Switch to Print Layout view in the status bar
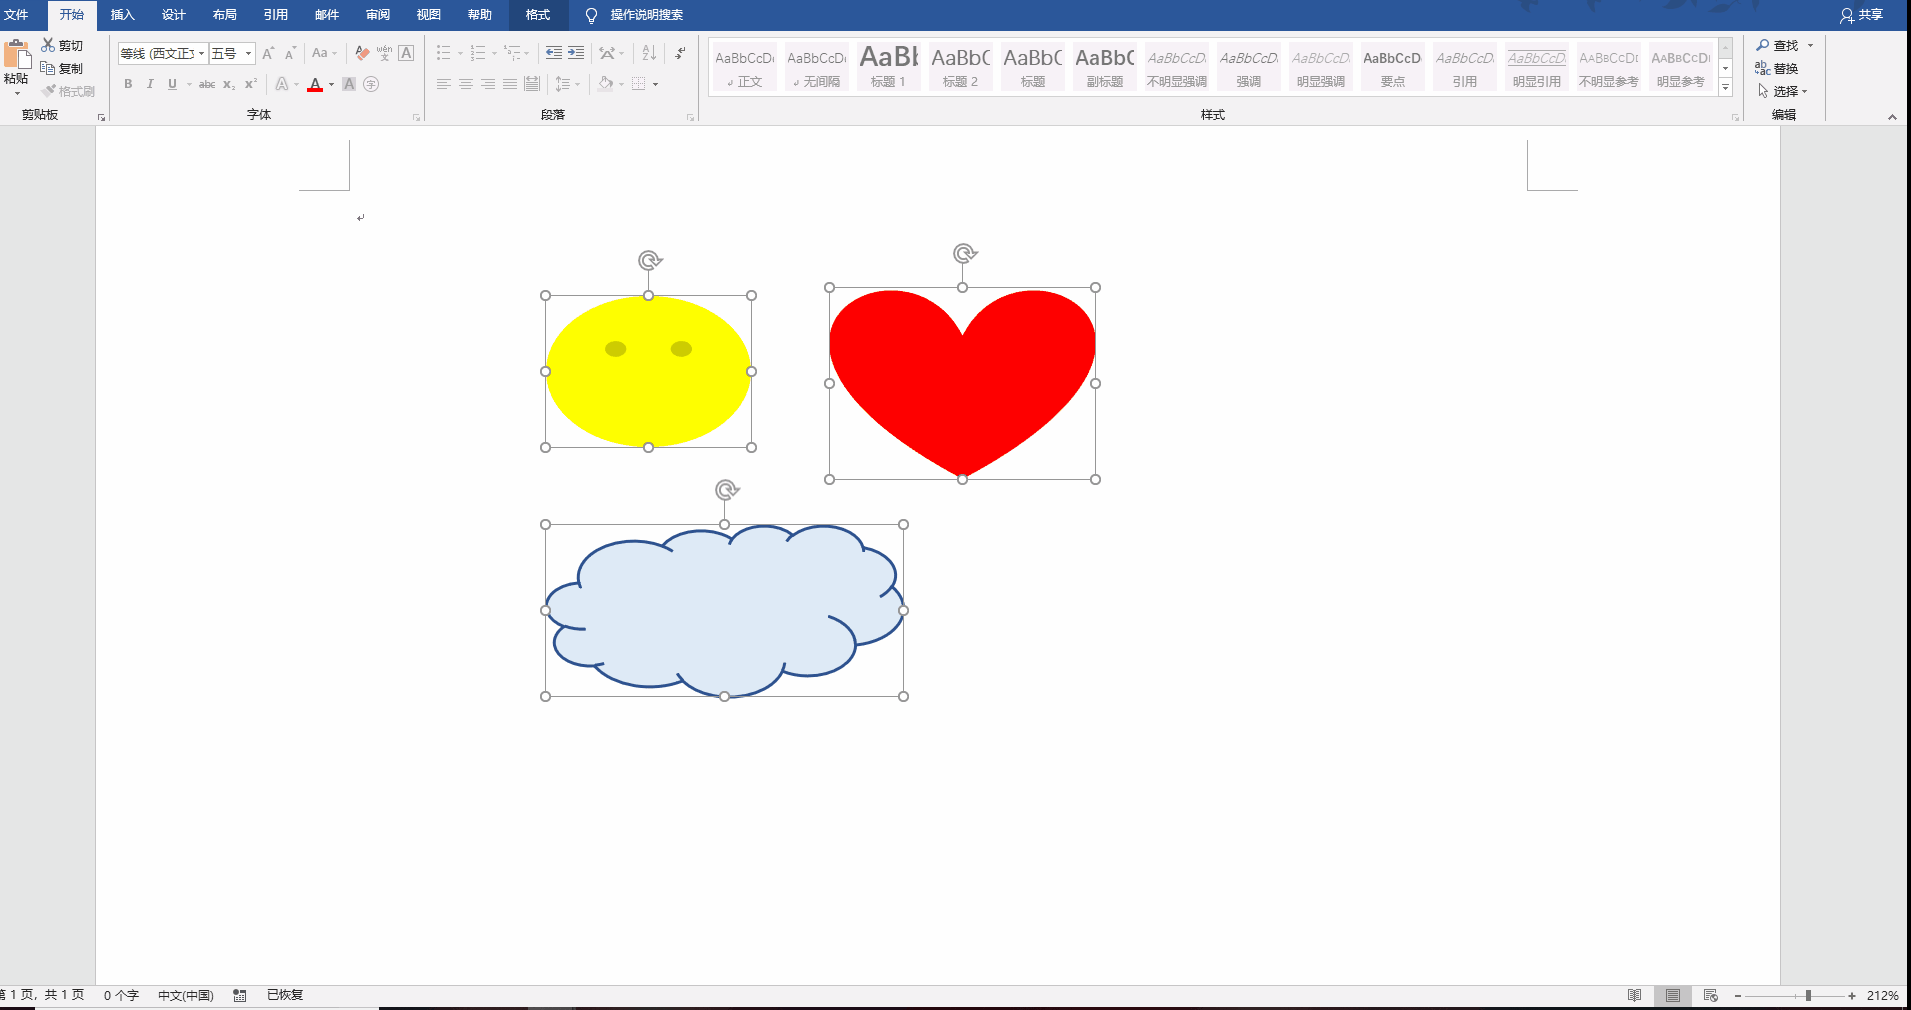1911x1010 pixels. [1673, 995]
